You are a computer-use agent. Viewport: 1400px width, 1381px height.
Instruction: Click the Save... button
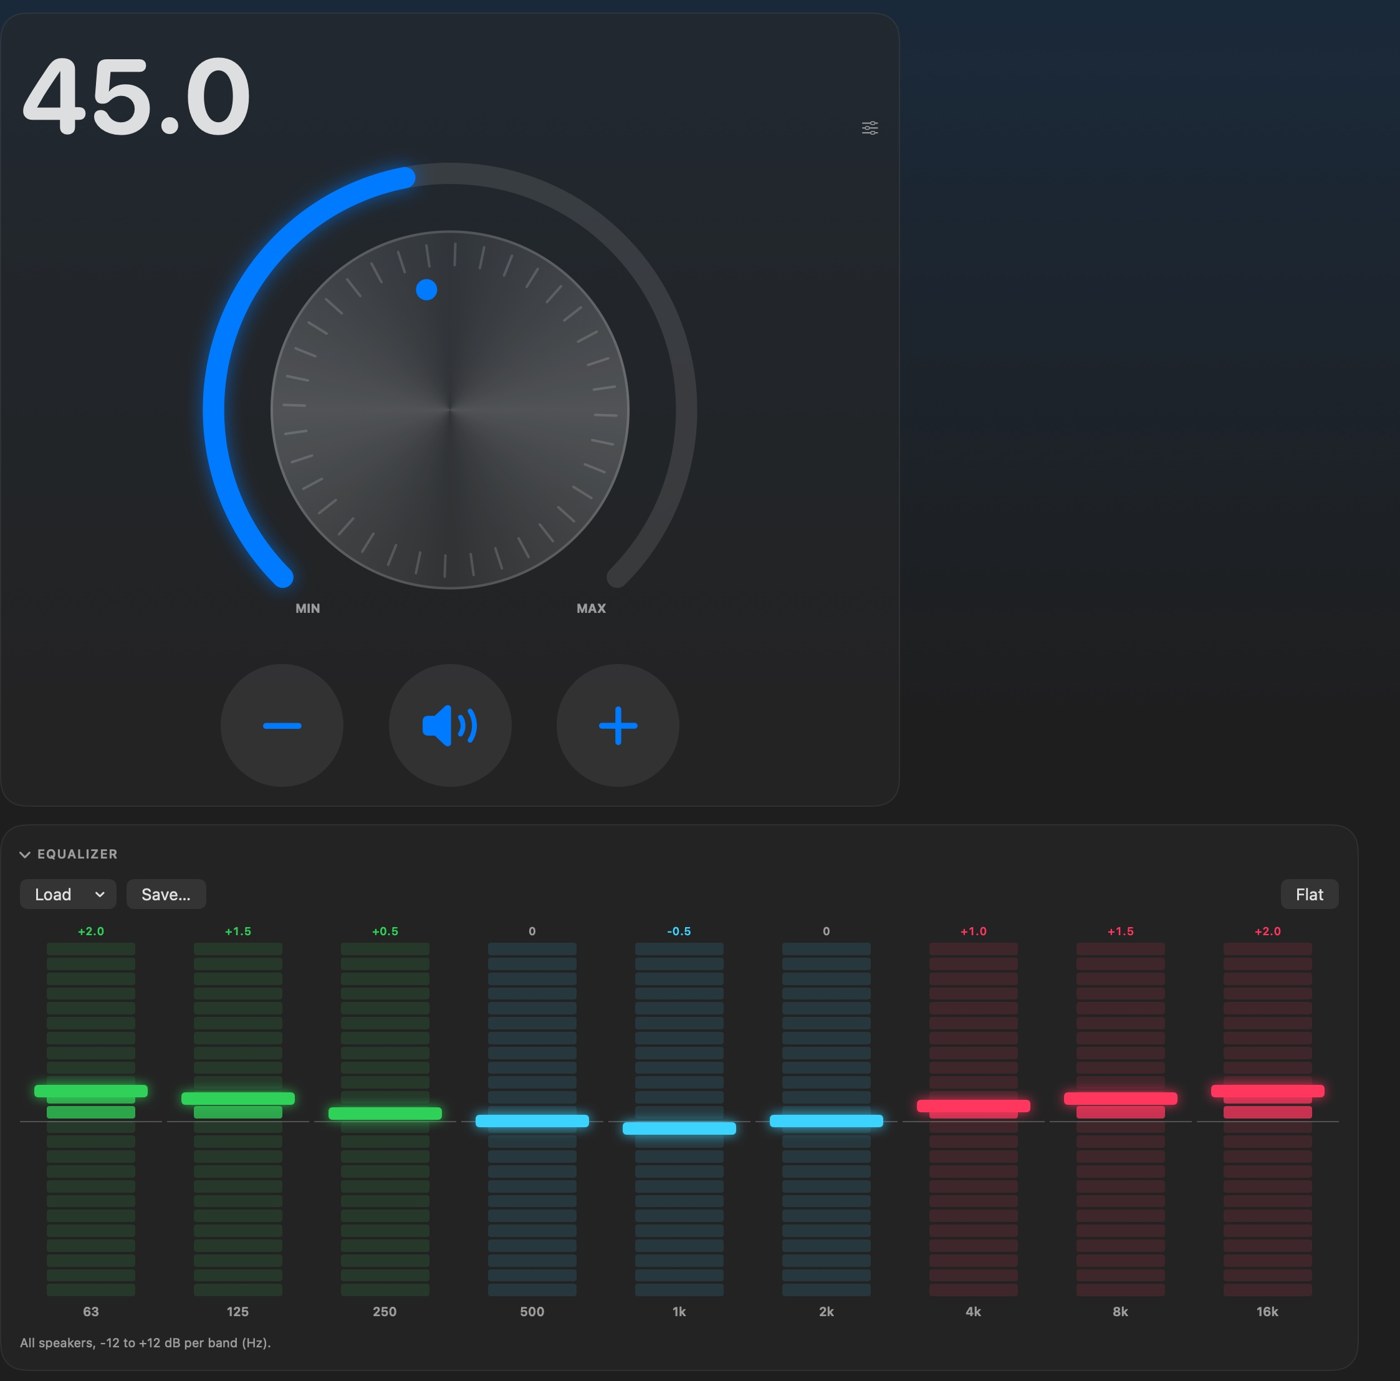point(166,894)
